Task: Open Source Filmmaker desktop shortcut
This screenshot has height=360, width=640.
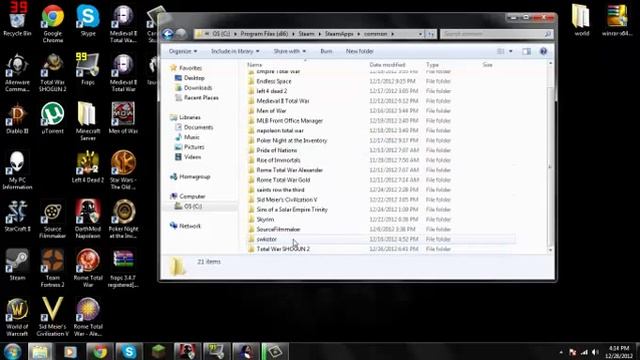Action: click(x=53, y=220)
